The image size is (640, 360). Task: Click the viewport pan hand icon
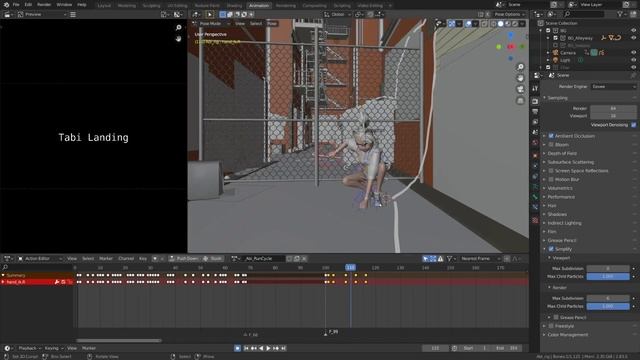pos(520,78)
